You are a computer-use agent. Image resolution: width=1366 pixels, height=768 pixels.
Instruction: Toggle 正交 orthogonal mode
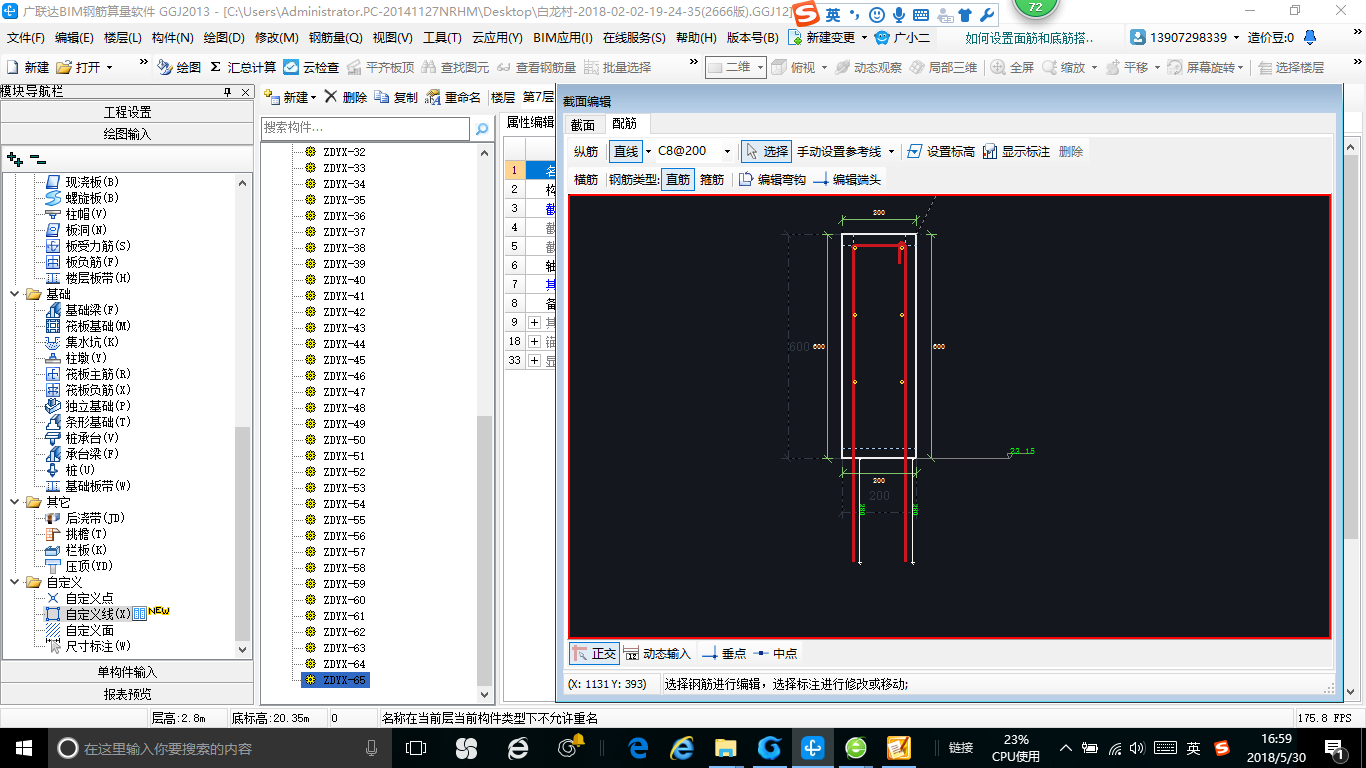tap(594, 653)
